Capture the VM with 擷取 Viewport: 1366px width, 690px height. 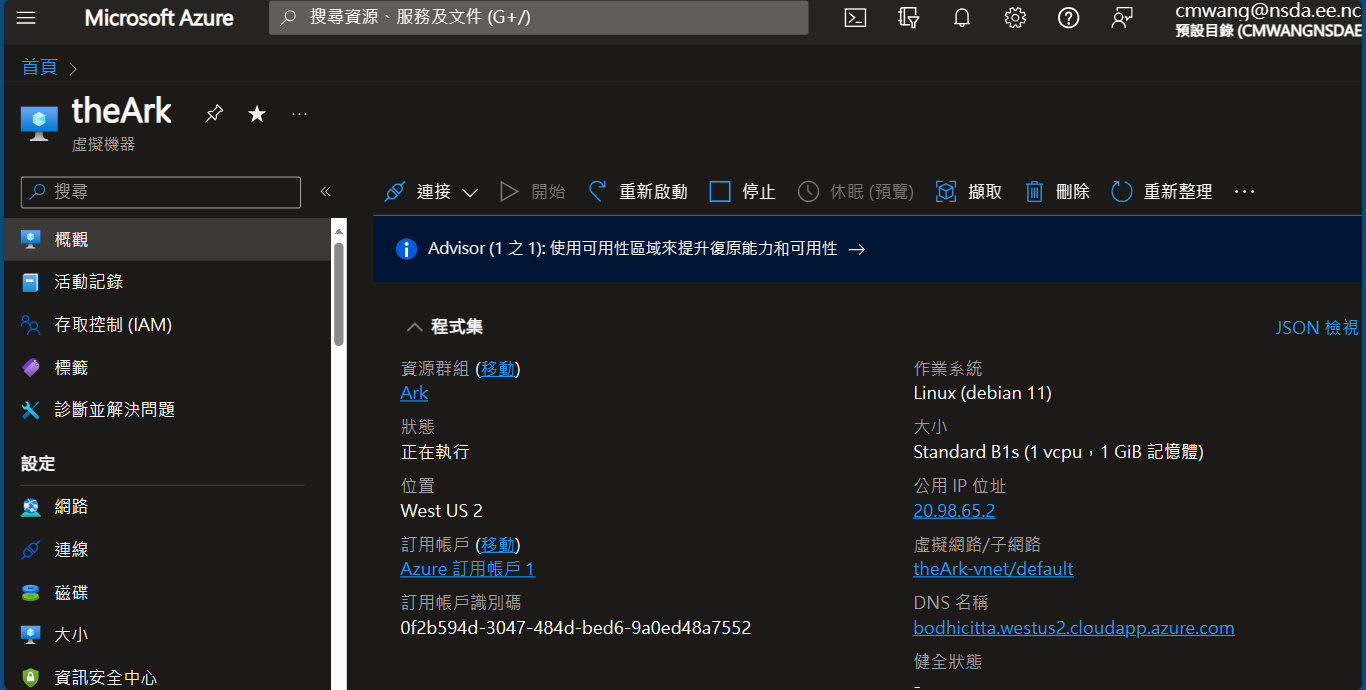pos(968,192)
